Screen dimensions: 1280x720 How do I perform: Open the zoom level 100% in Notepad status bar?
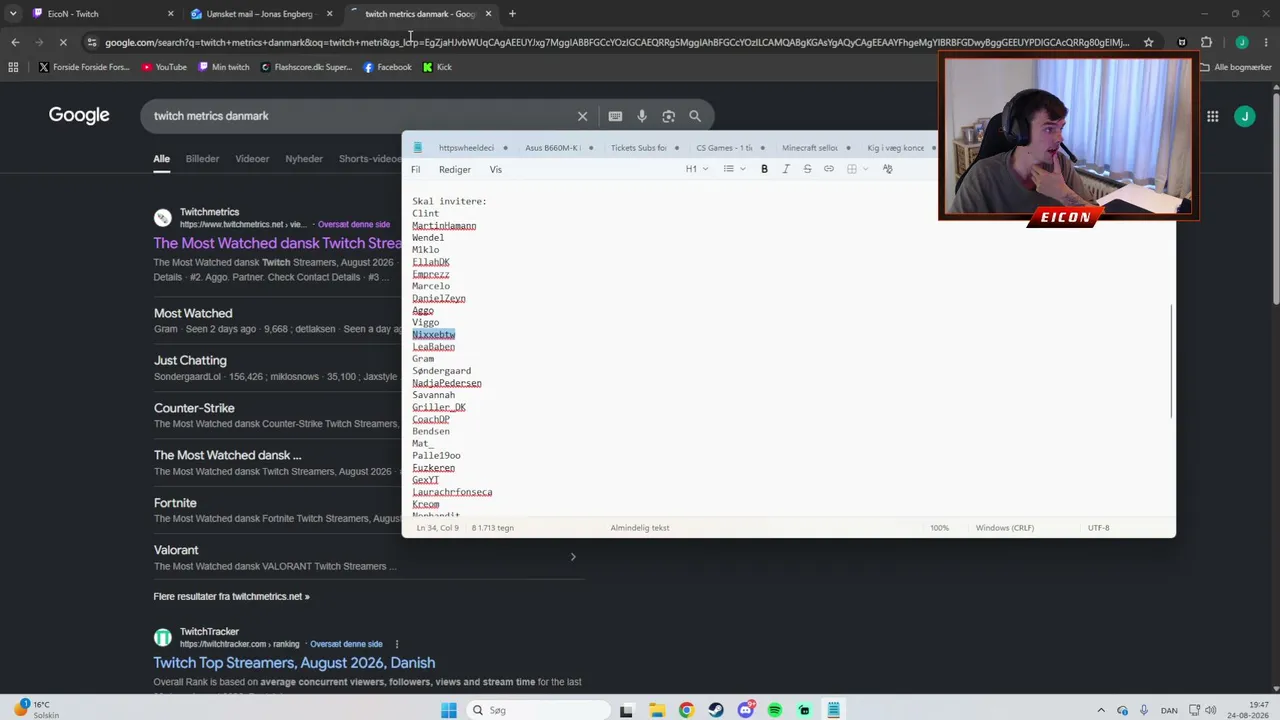940,528
